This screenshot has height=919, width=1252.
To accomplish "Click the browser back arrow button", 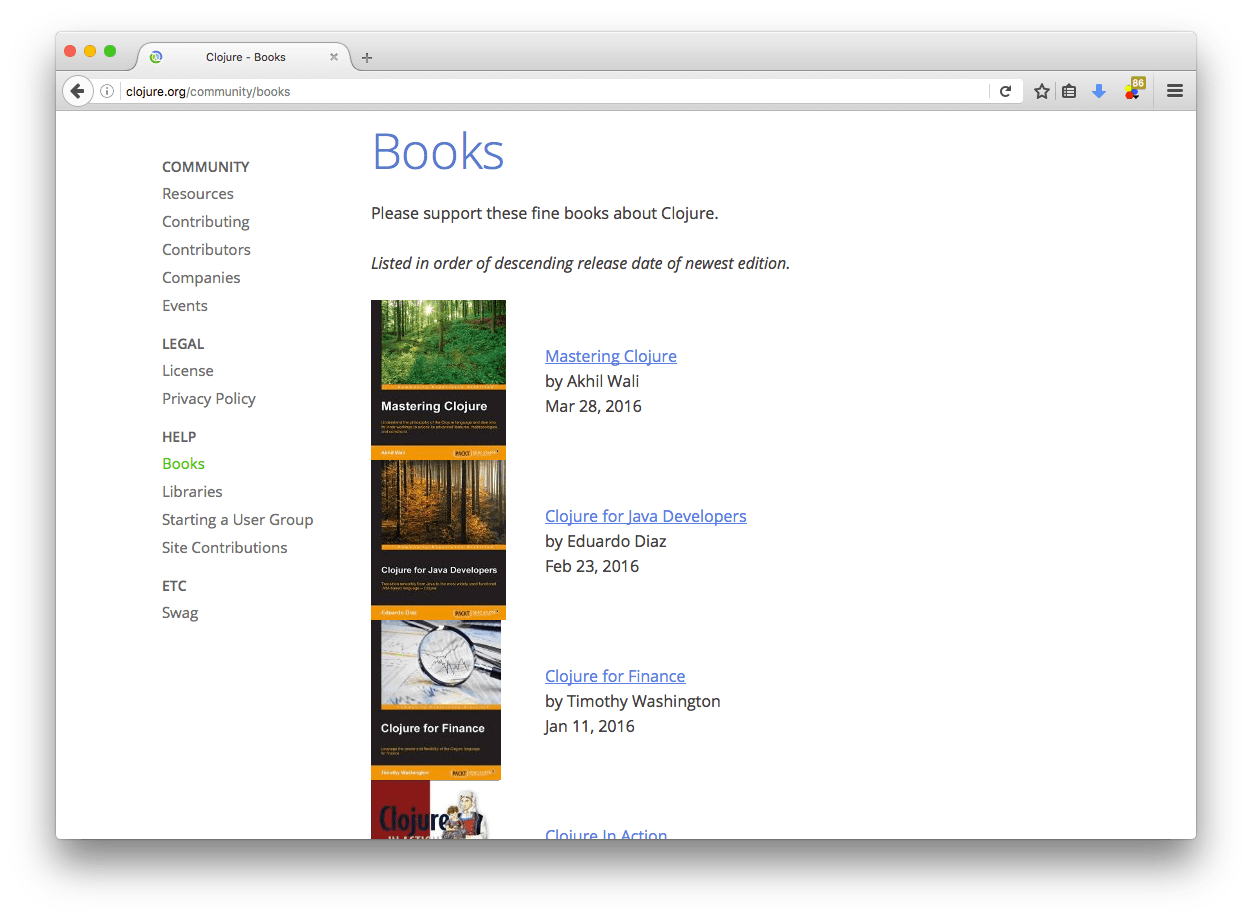I will pyautogui.click(x=77, y=91).
